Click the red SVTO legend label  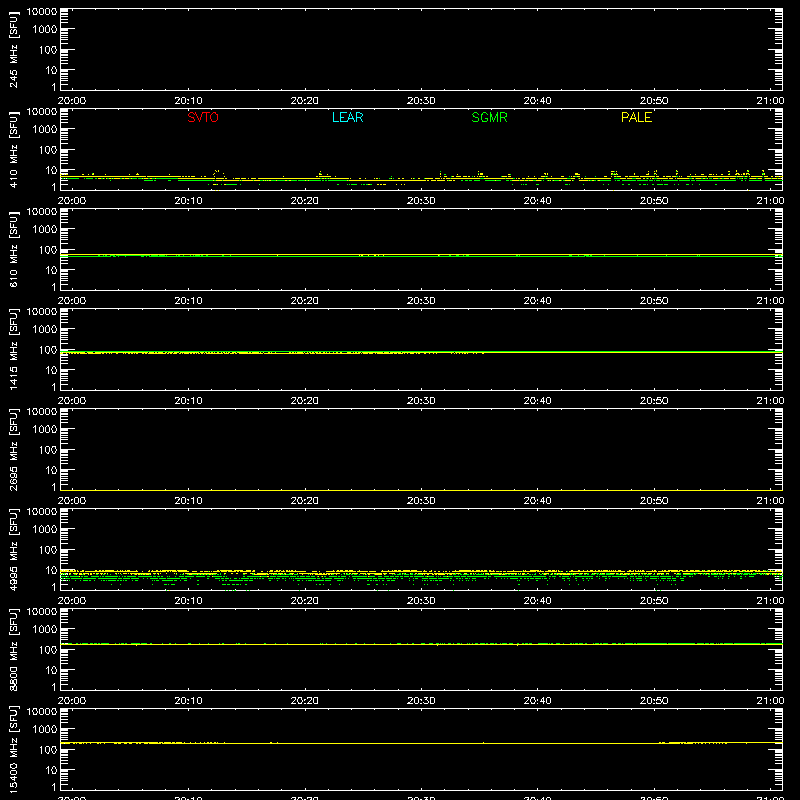tap(203, 117)
